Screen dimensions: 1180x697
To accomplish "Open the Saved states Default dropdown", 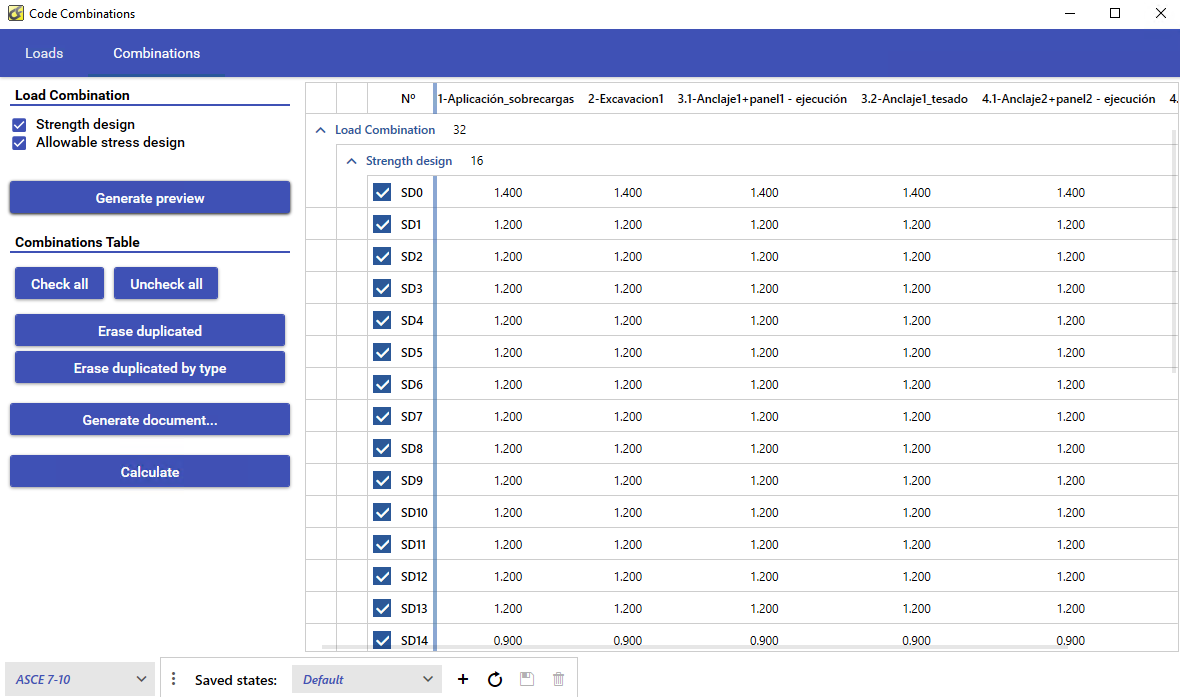I will coord(367,680).
